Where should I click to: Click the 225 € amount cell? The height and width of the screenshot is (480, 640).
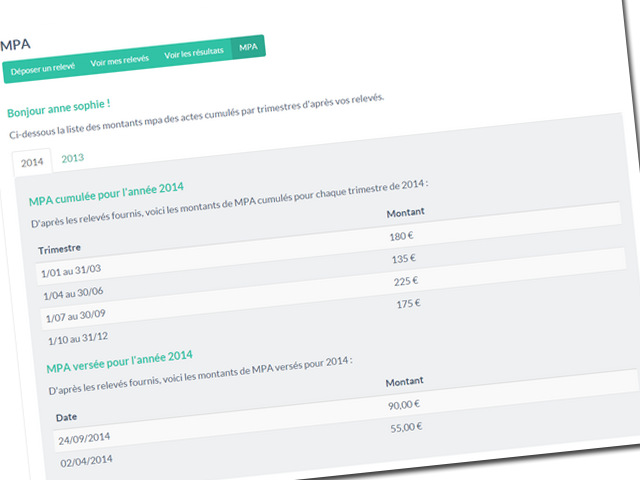point(405,282)
